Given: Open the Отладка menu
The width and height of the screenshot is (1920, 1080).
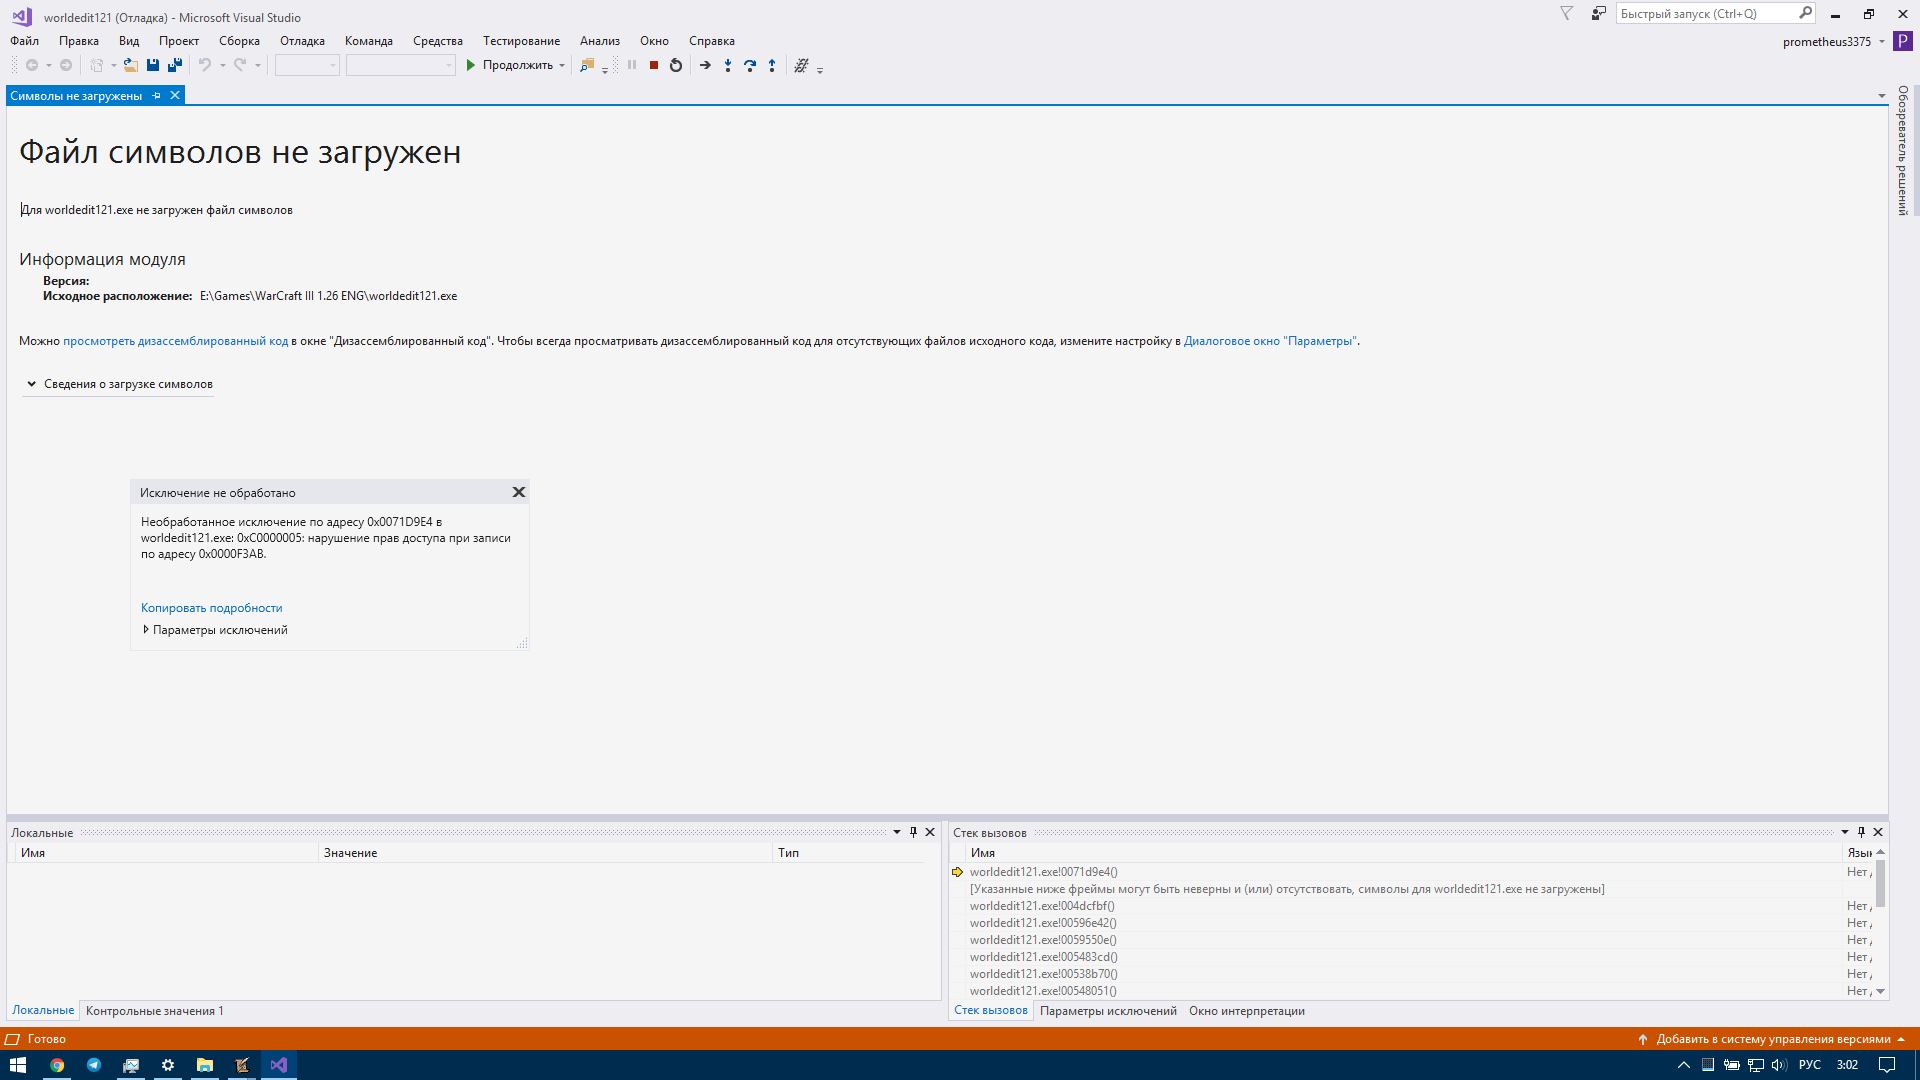Looking at the screenshot, I should 302,41.
